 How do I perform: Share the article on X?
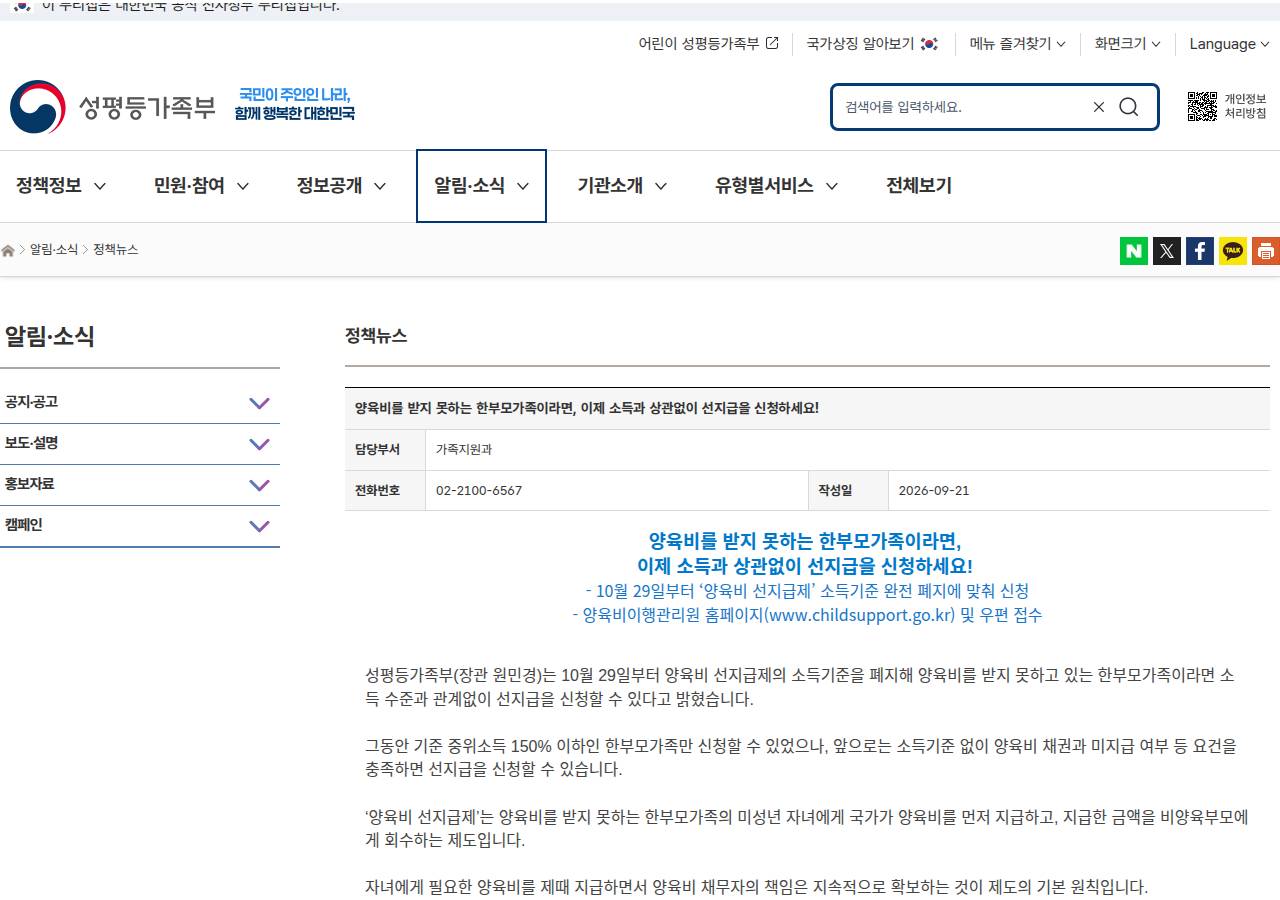1167,251
